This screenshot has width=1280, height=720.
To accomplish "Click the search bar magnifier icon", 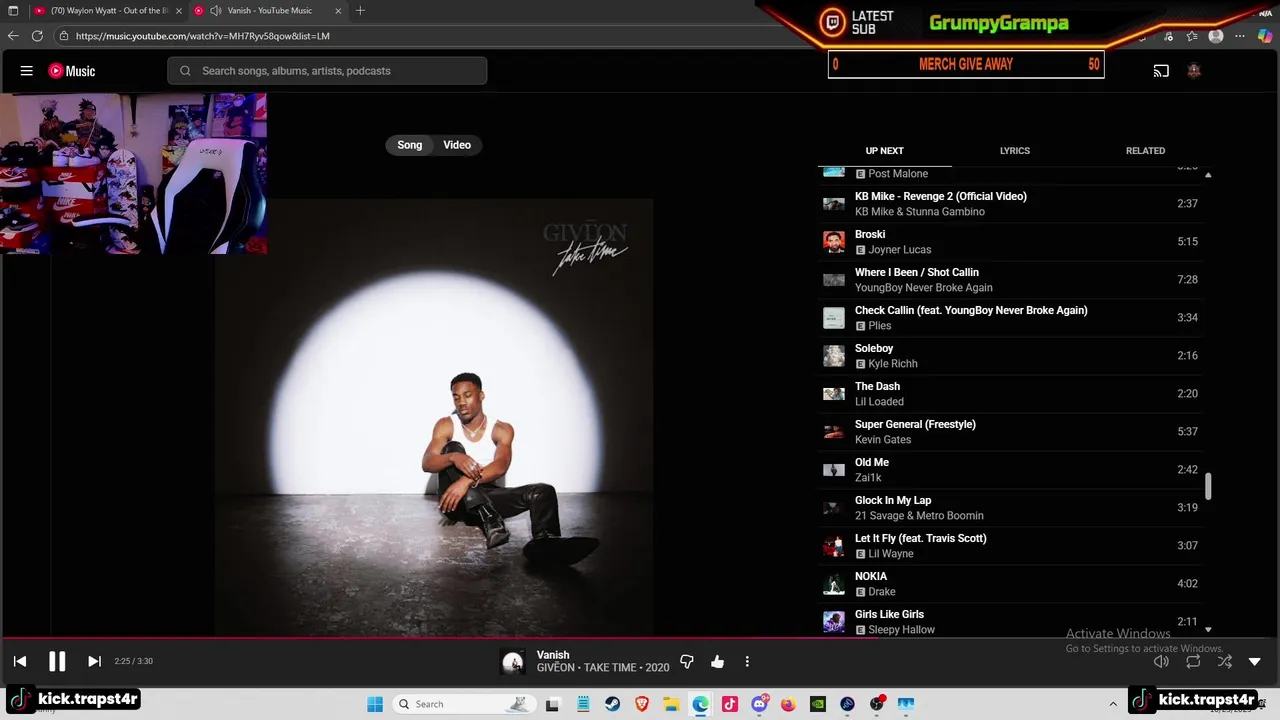I will pyautogui.click(x=185, y=71).
